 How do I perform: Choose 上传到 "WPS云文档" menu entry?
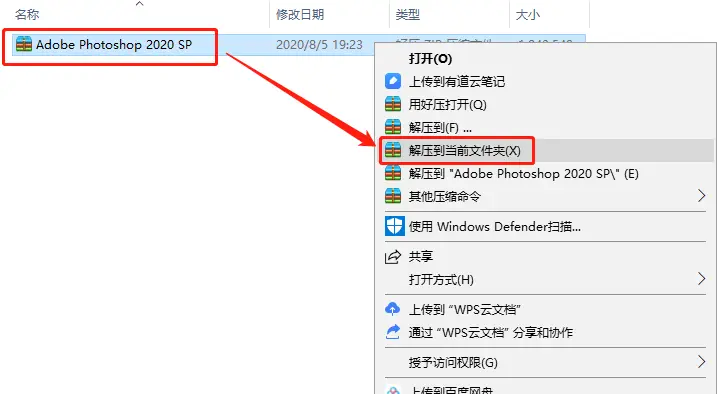pyautogui.click(x=465, y=309)
